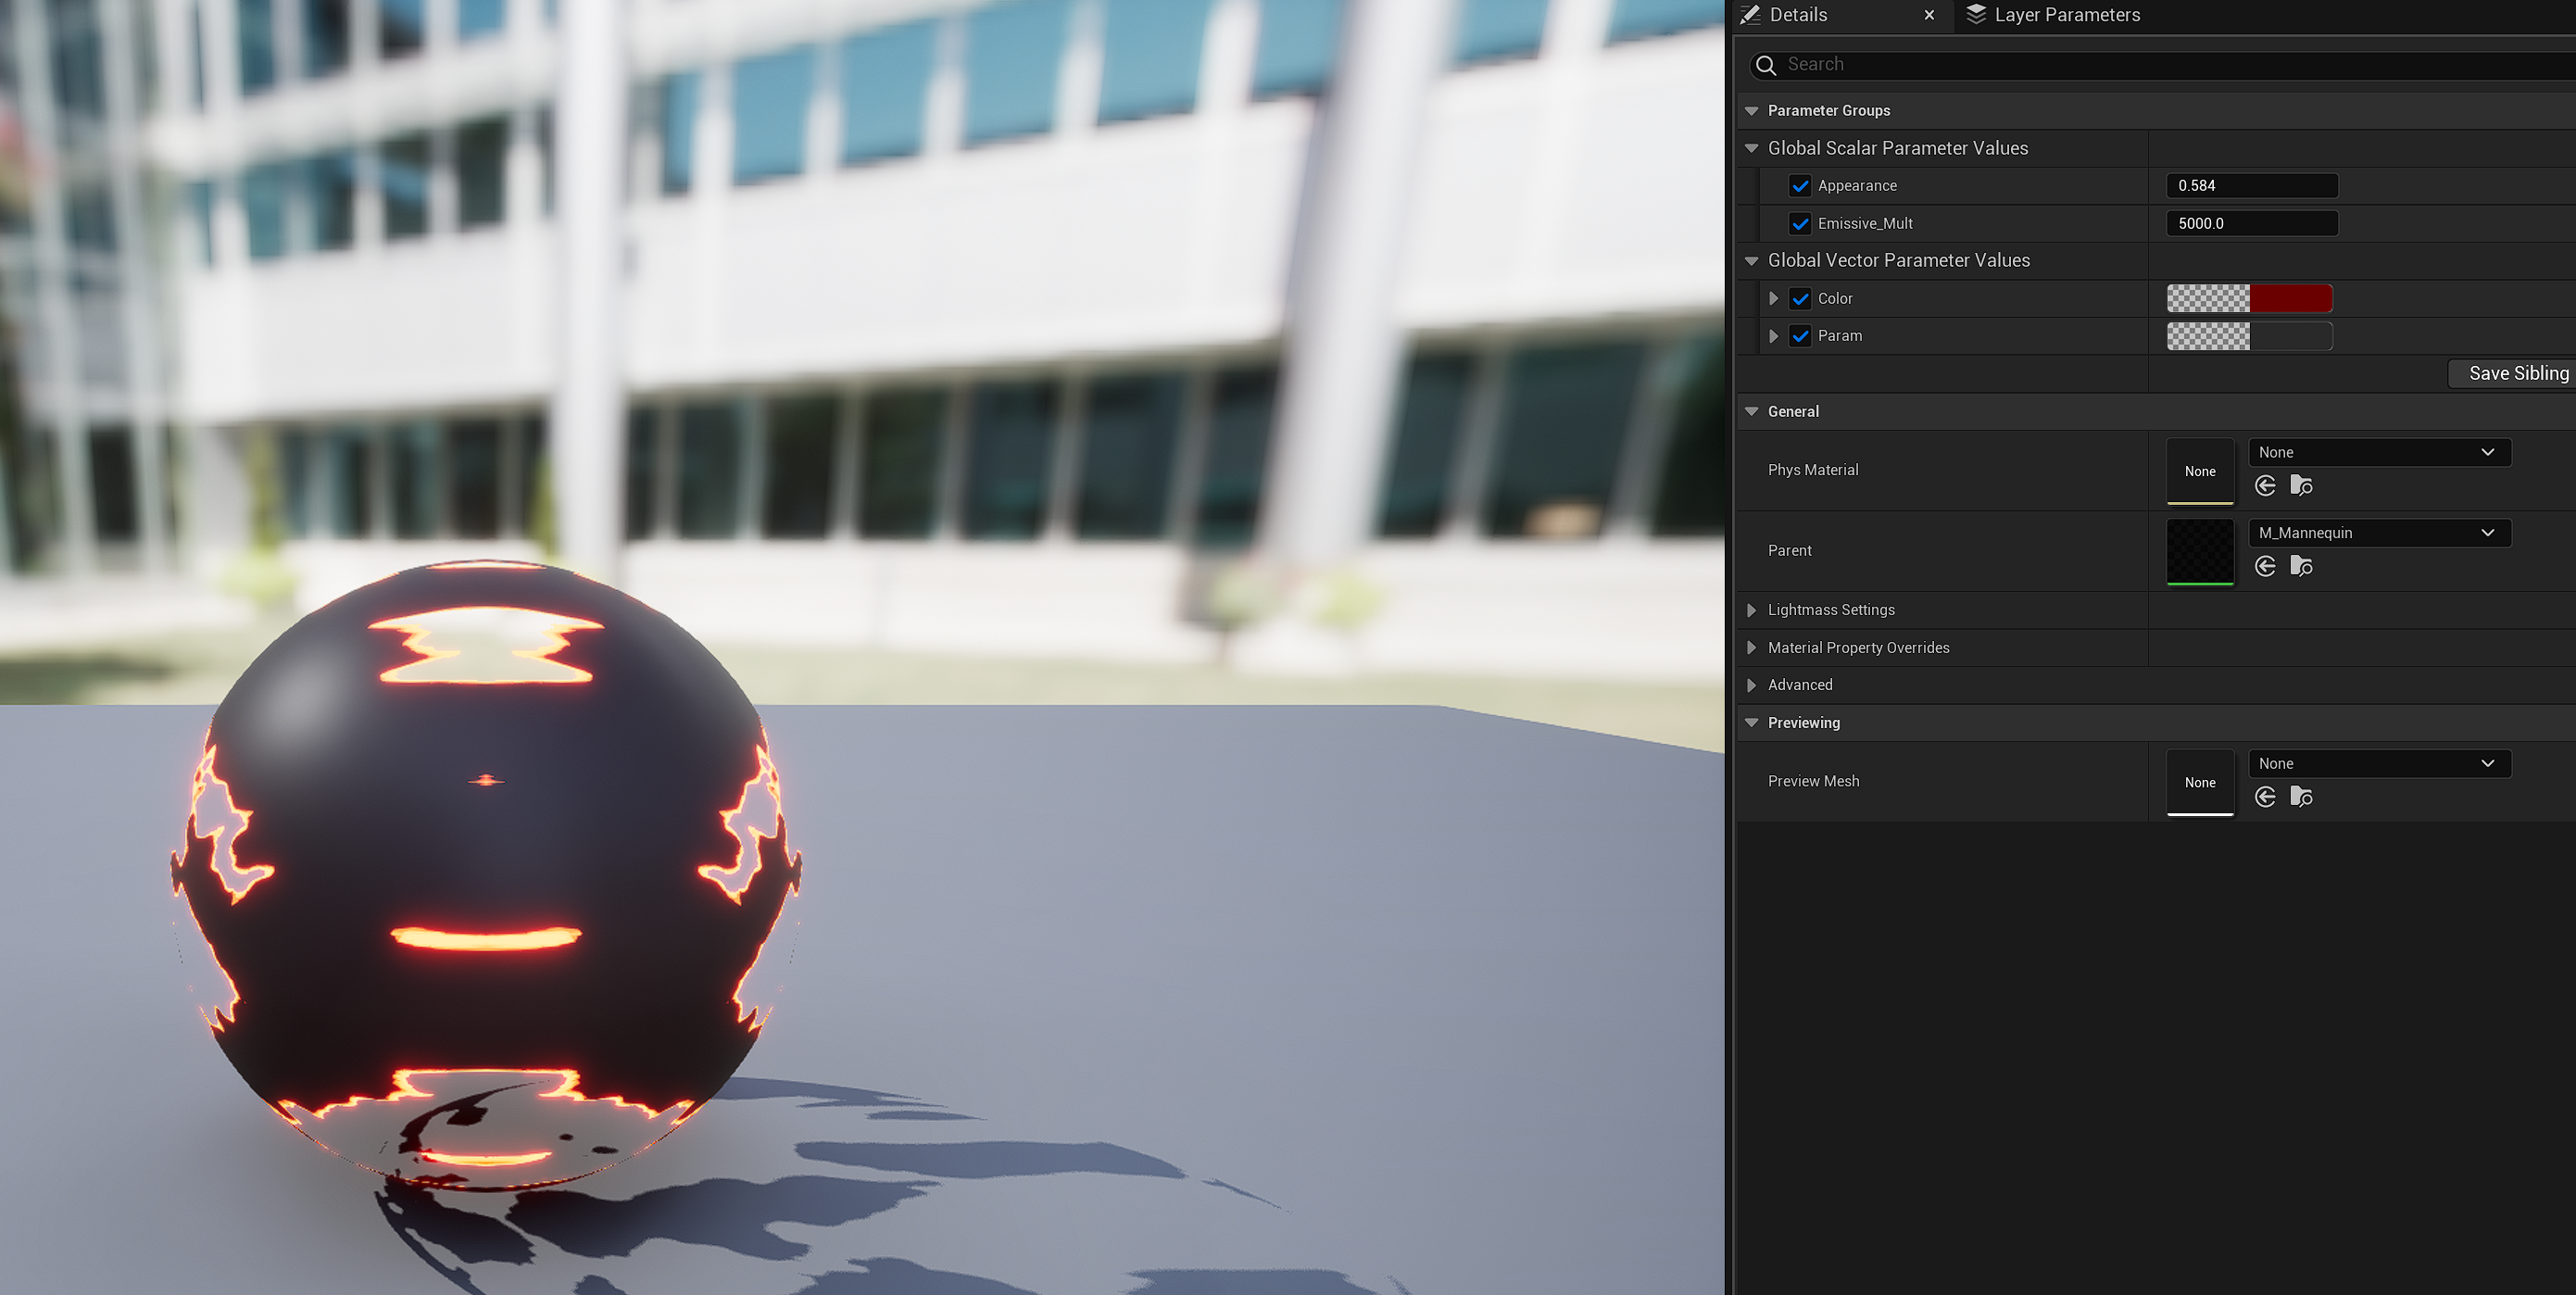Uncheck the Appearance parameter override
The height and width of the screenshot is (1295, 2576).
click(x=1800, y=186)
